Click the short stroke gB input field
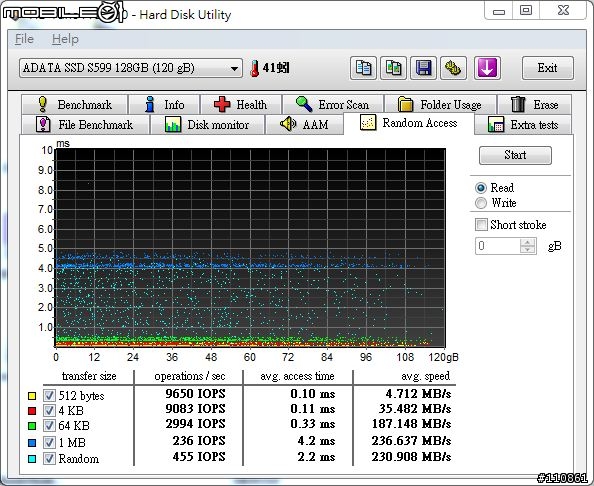This screenshot has width=594, height=486. 498,246
